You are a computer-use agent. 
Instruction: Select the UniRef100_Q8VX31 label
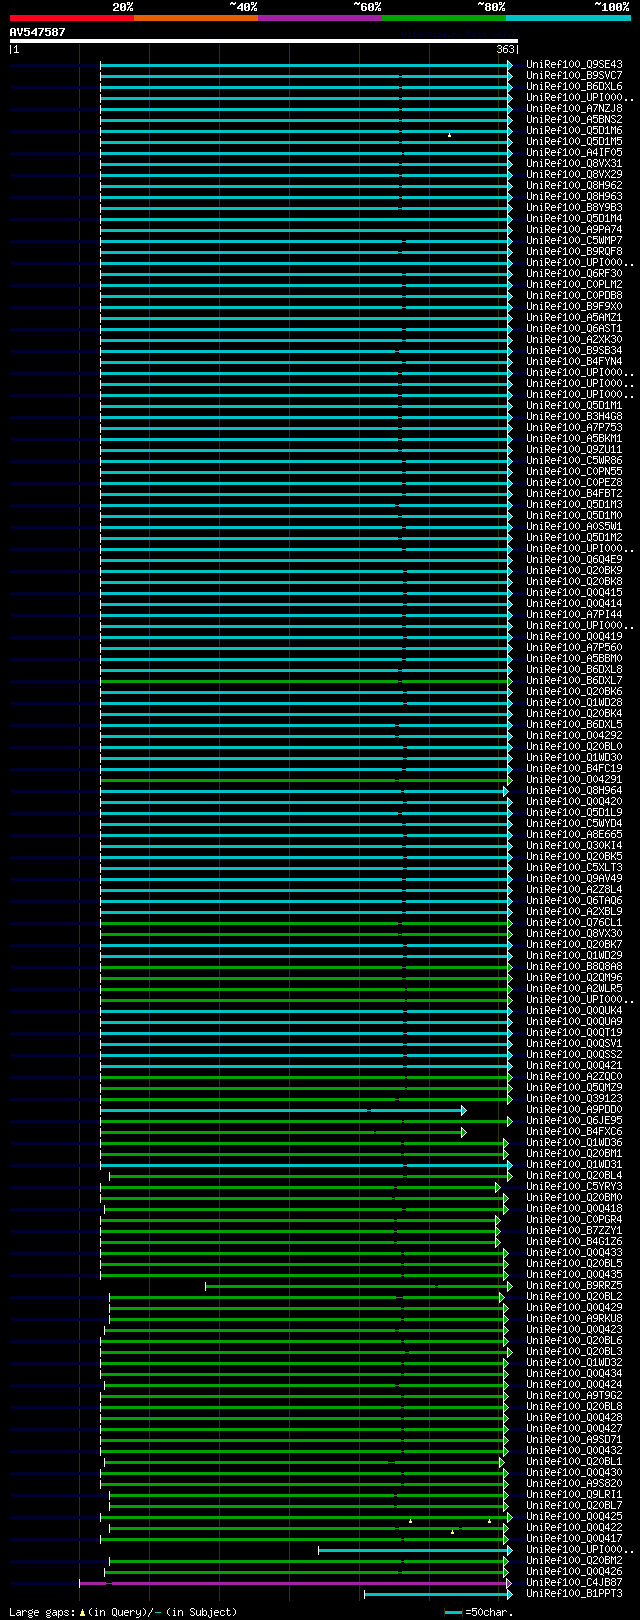tap(574, 164)
